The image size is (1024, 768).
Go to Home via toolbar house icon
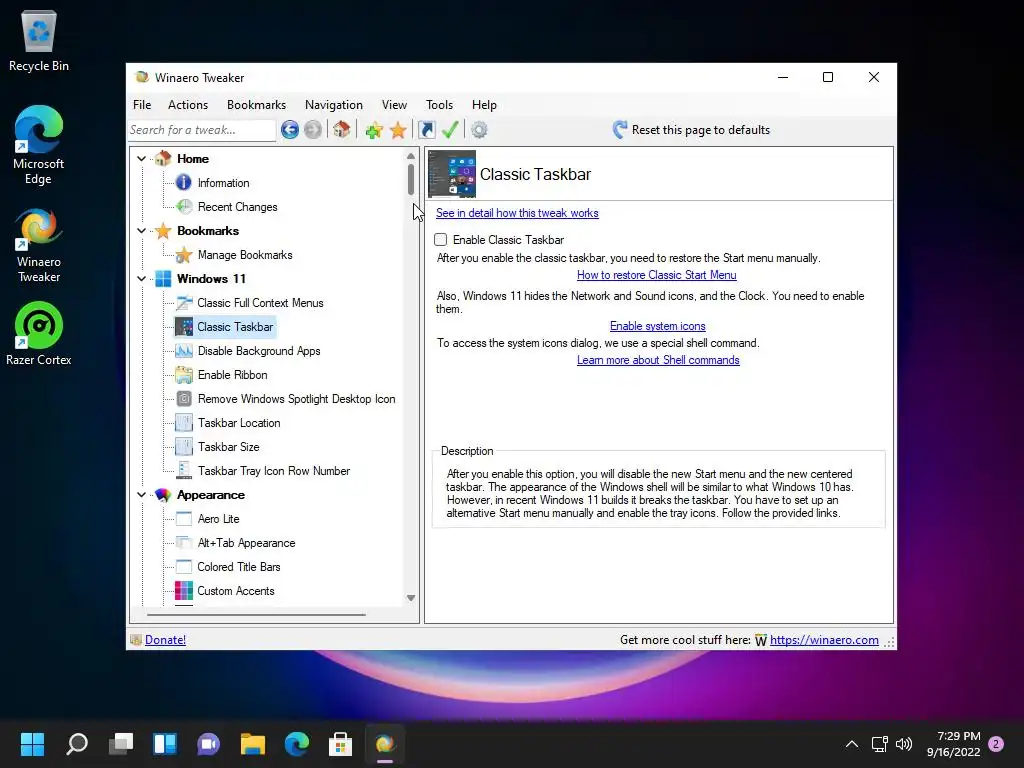341,129
